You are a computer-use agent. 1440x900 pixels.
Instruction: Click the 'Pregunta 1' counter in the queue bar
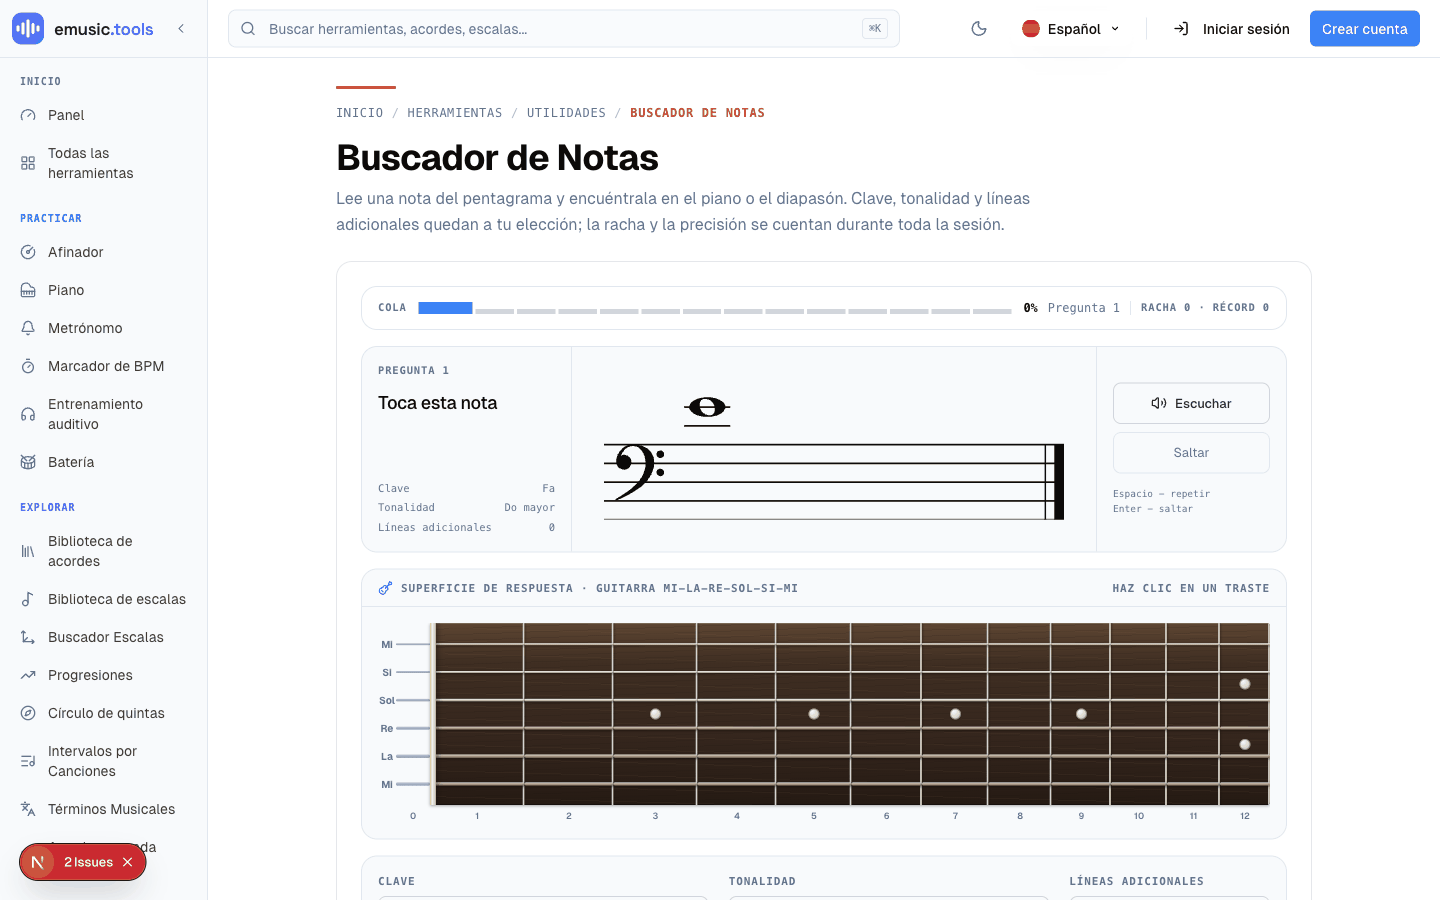pyautogui.click(x=1083, y=308)
